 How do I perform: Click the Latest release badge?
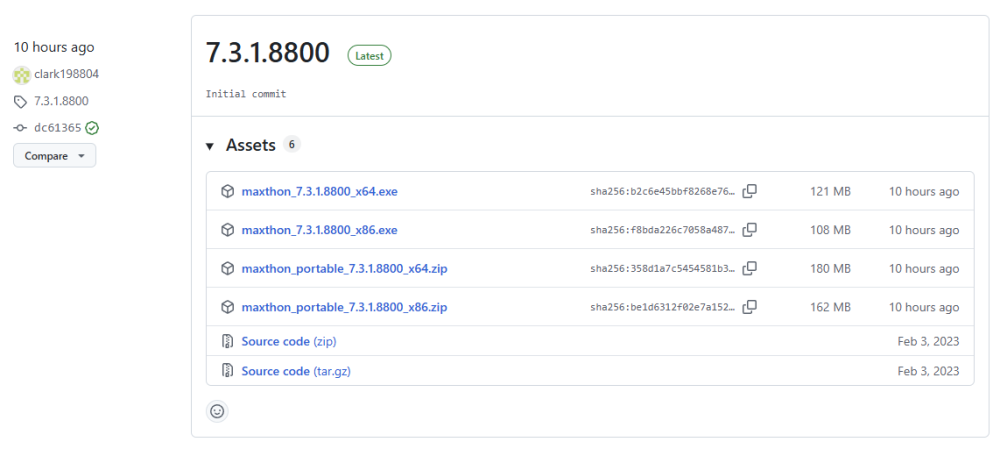pyautogui.click(x=369, y=56)
